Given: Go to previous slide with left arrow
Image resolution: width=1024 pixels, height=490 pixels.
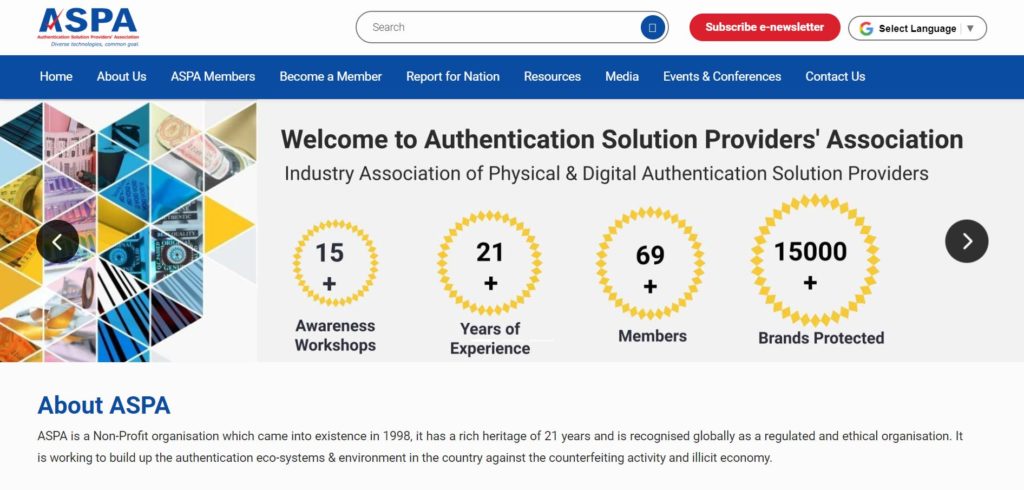Looking at the screenshot, I should [57, 242].
